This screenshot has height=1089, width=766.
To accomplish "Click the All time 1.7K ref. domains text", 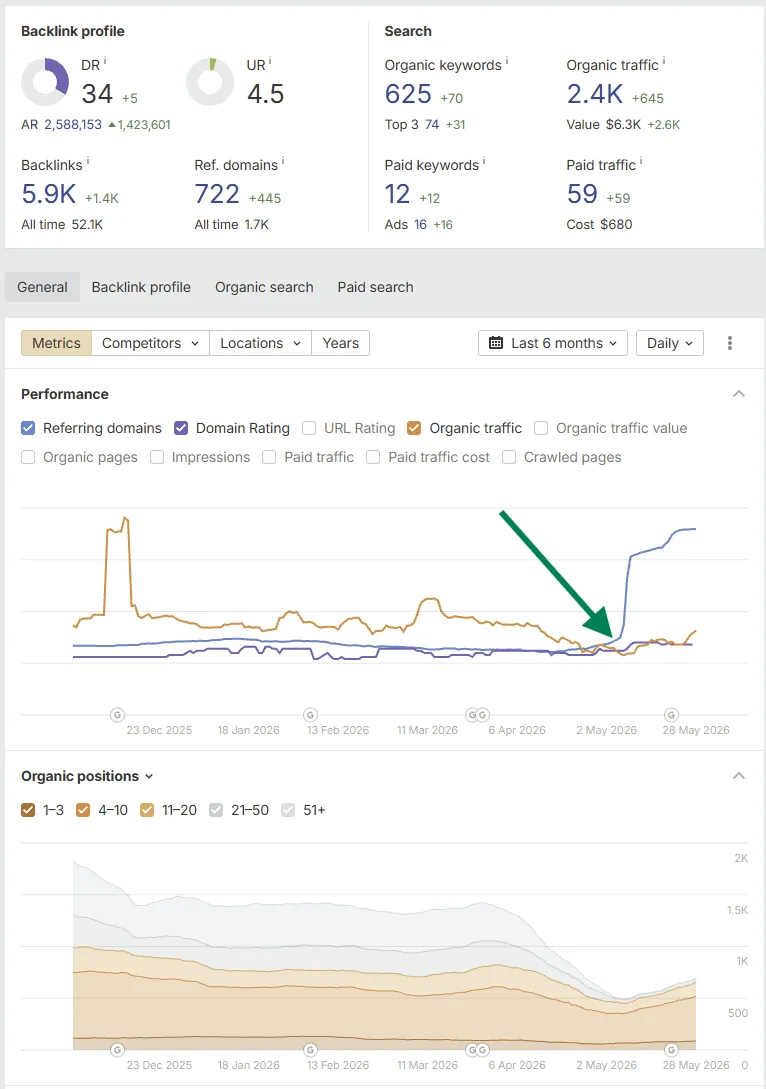I will pyautogui.click(x=232, y=224).
